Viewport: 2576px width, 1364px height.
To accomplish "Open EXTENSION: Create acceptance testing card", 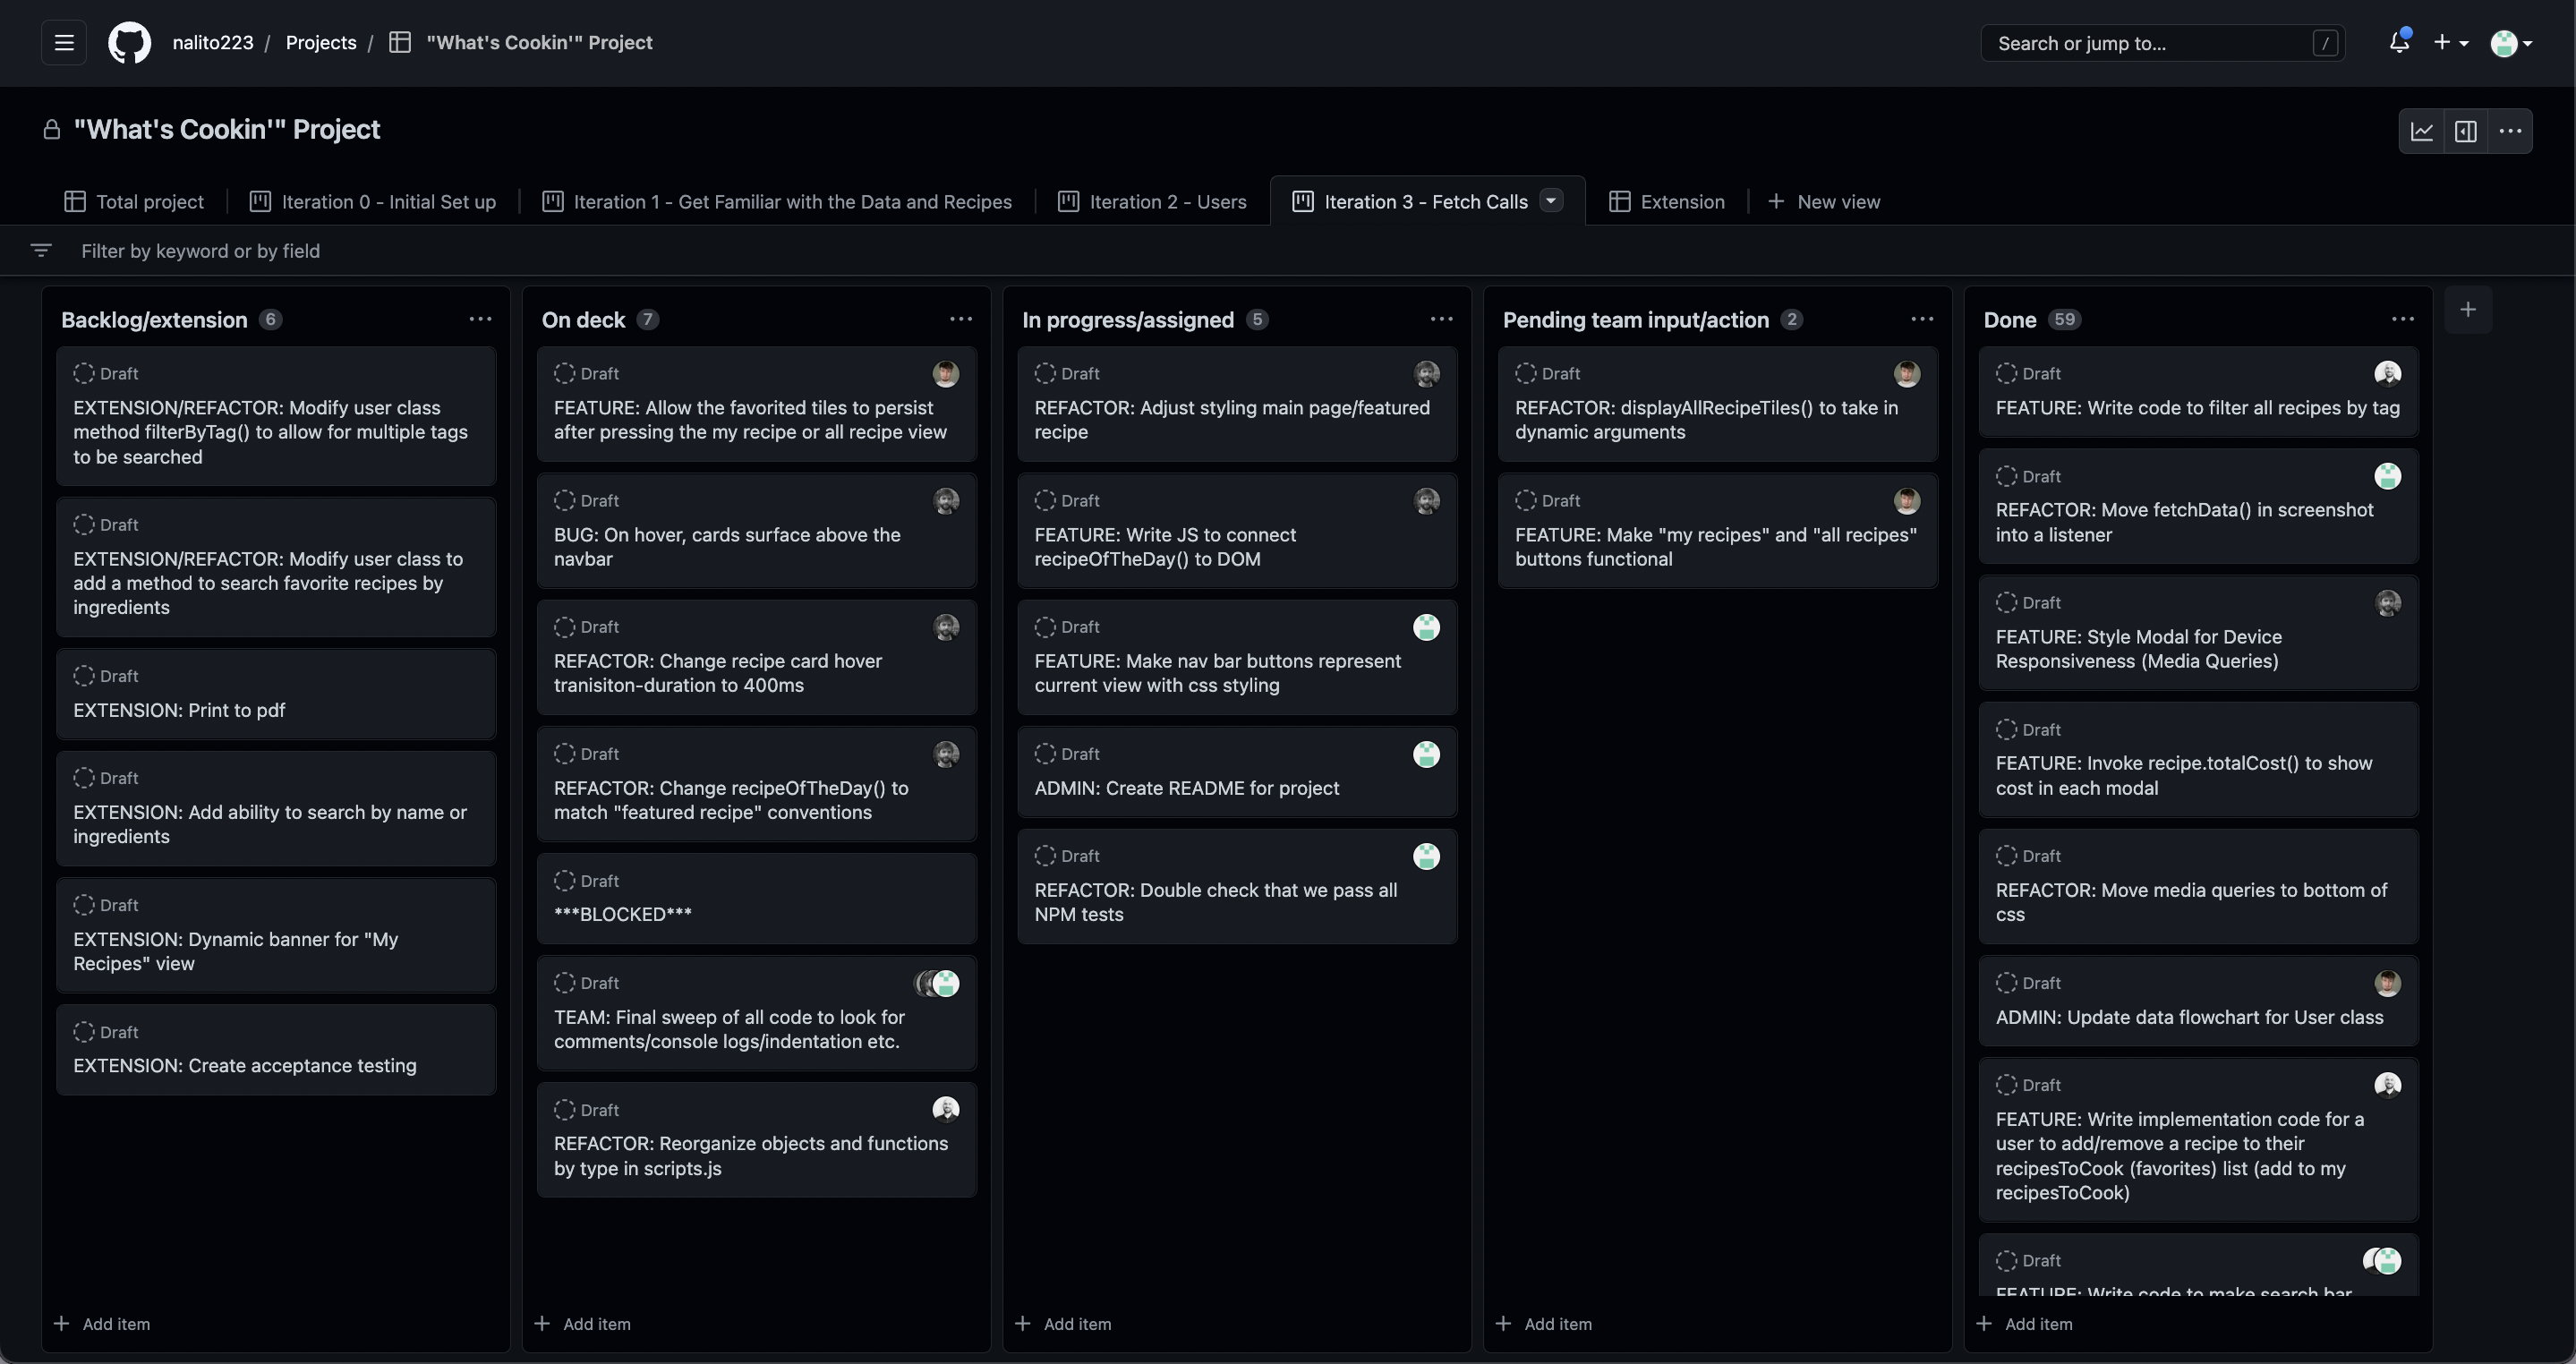I will pos(276,1049).
